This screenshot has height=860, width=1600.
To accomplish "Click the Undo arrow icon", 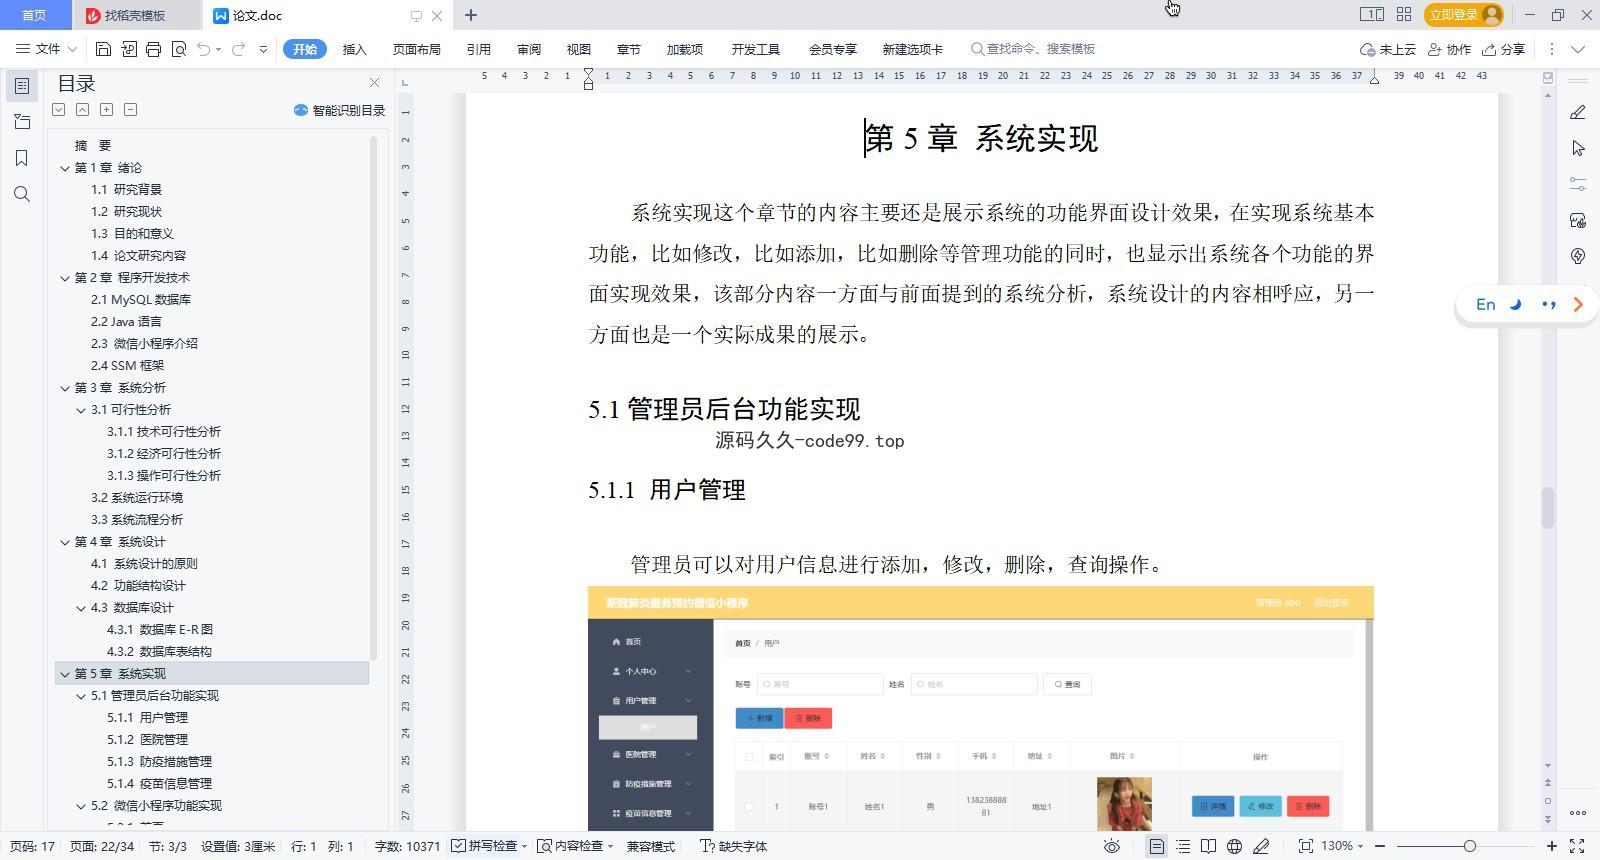I will (x=204, y=49).
